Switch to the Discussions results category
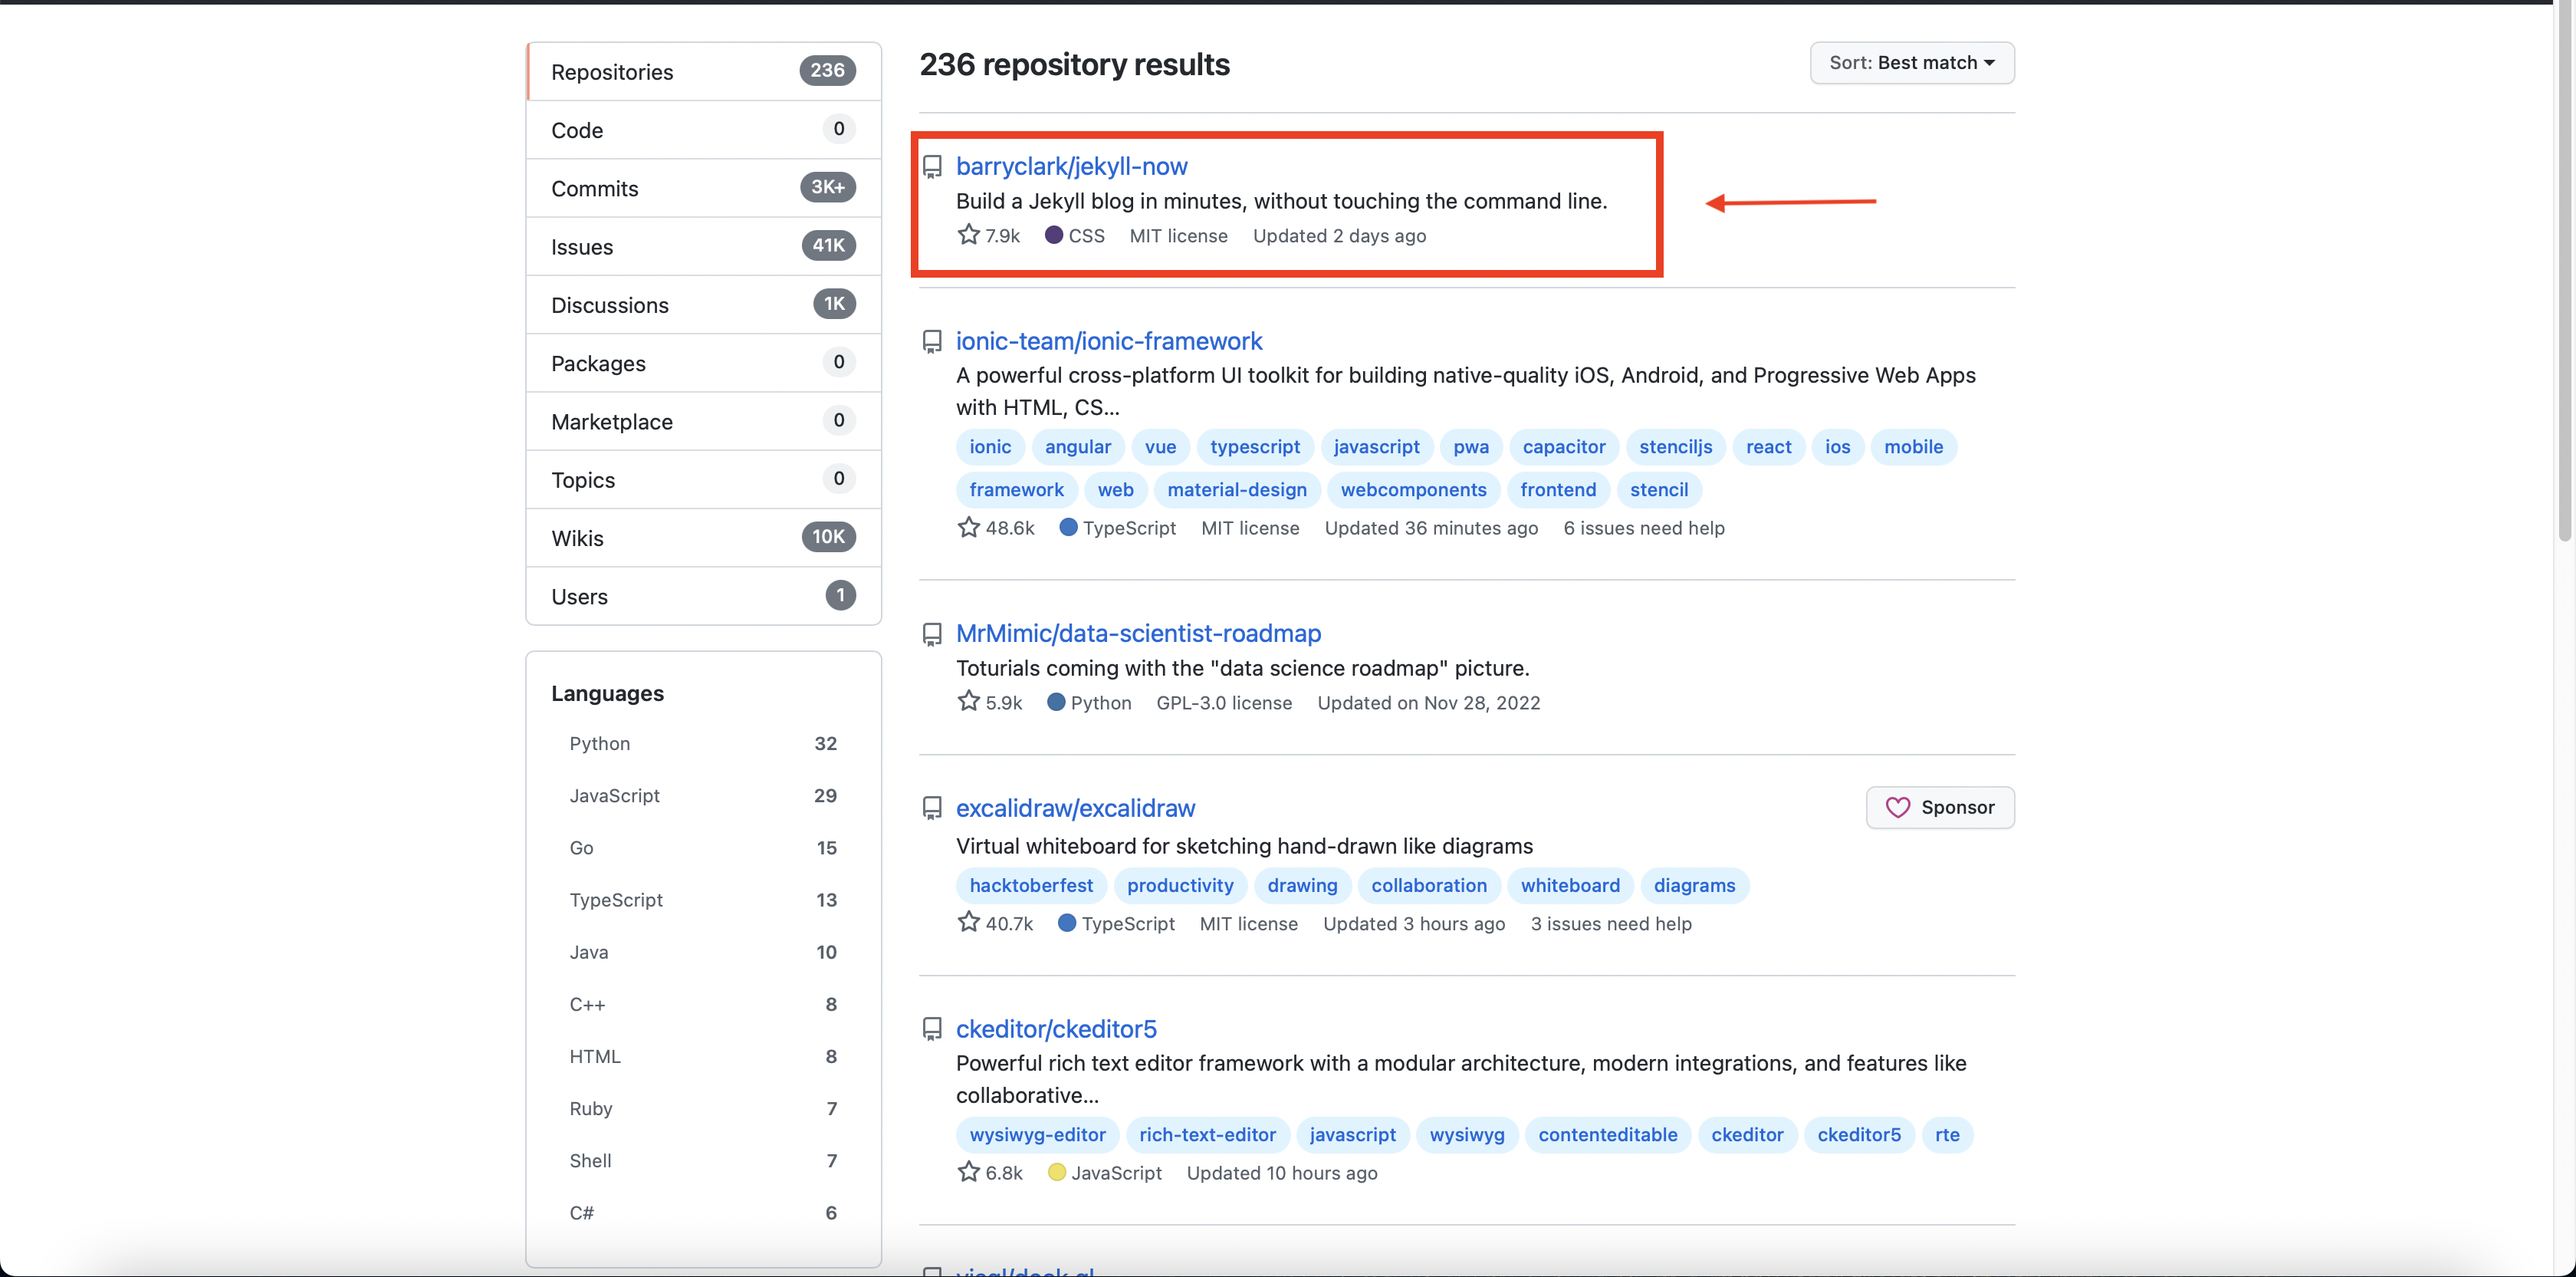The height and width of the screenshot is (1277, 2576). click(703, 305)
